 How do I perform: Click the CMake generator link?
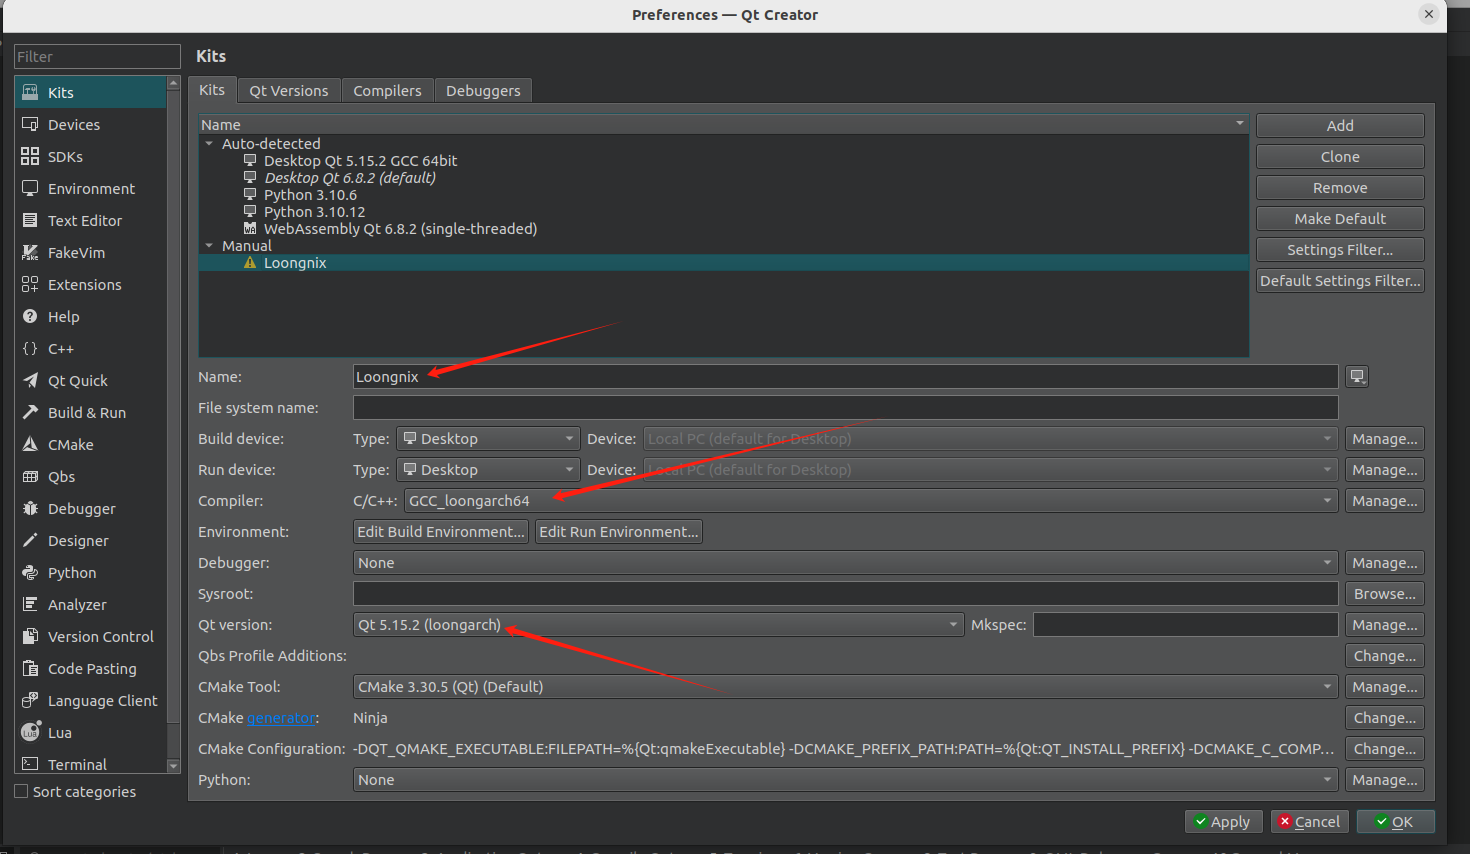click(281, 718)
